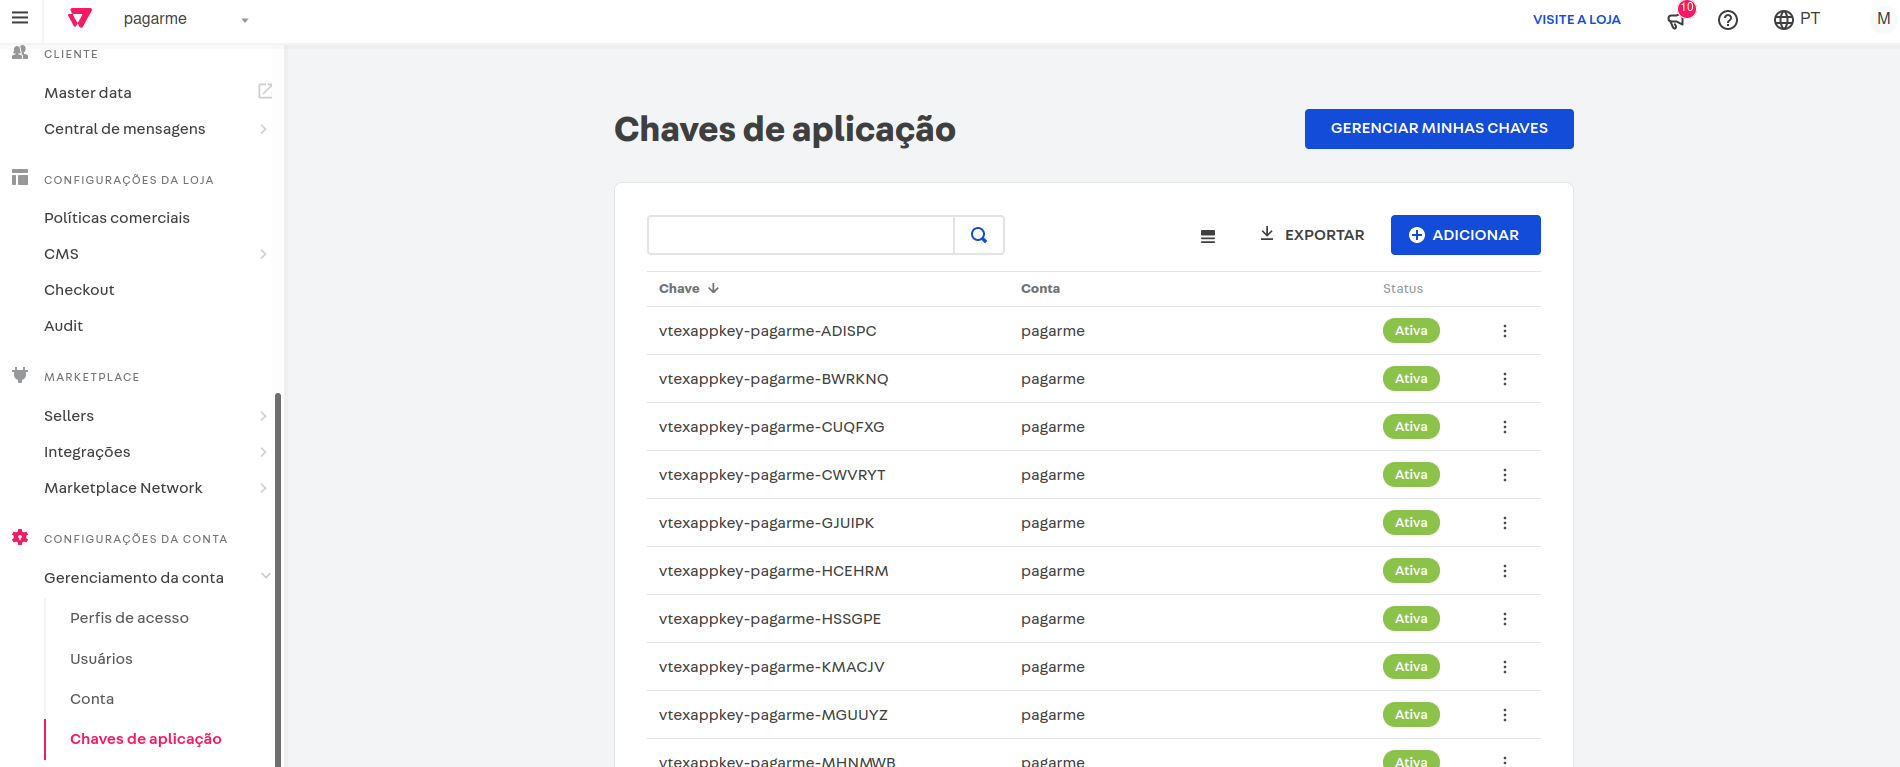Open row actions for vtexappkey-pagarme-HSSGPE
The image size is (1900, 767).
pyautogui.click(x=1505, y=619)
